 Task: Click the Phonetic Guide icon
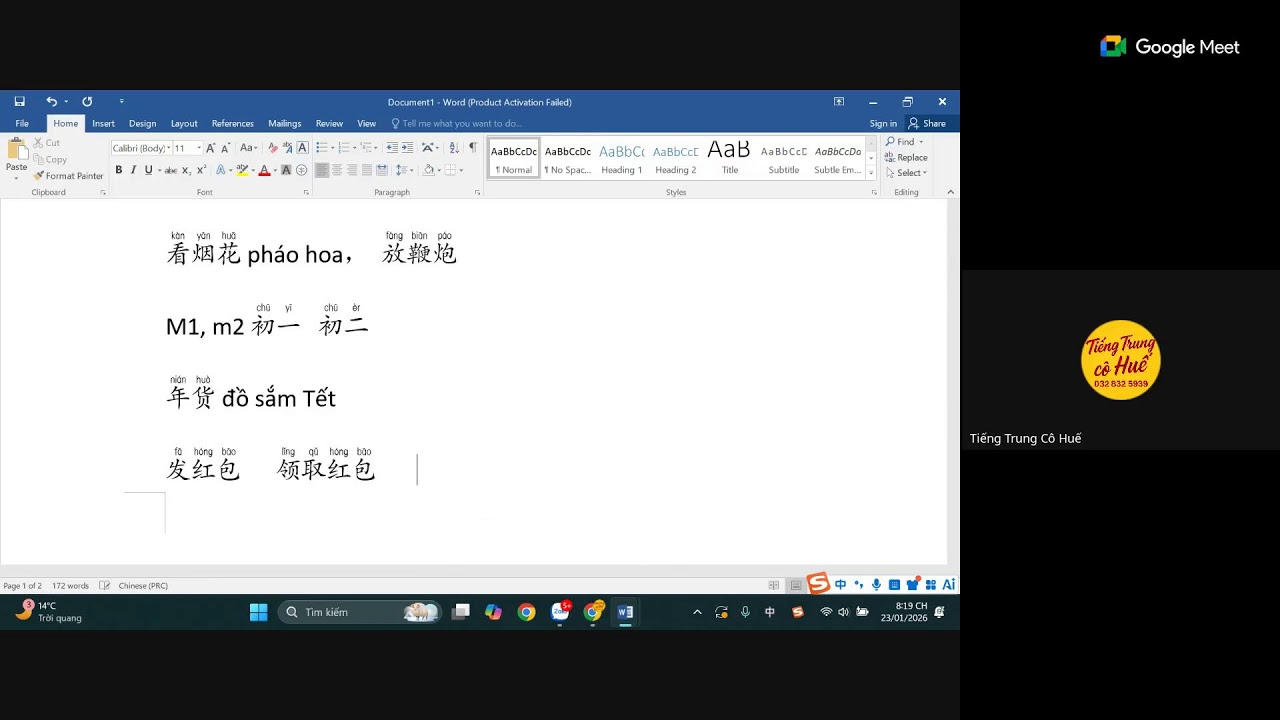[x=287, y=148]
